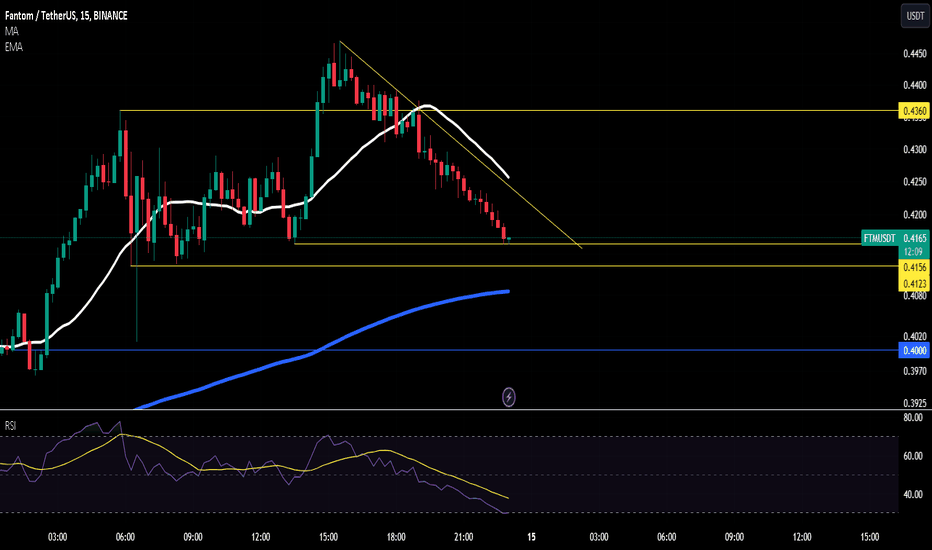Click the RSI indicator label

tap(10, 426)
